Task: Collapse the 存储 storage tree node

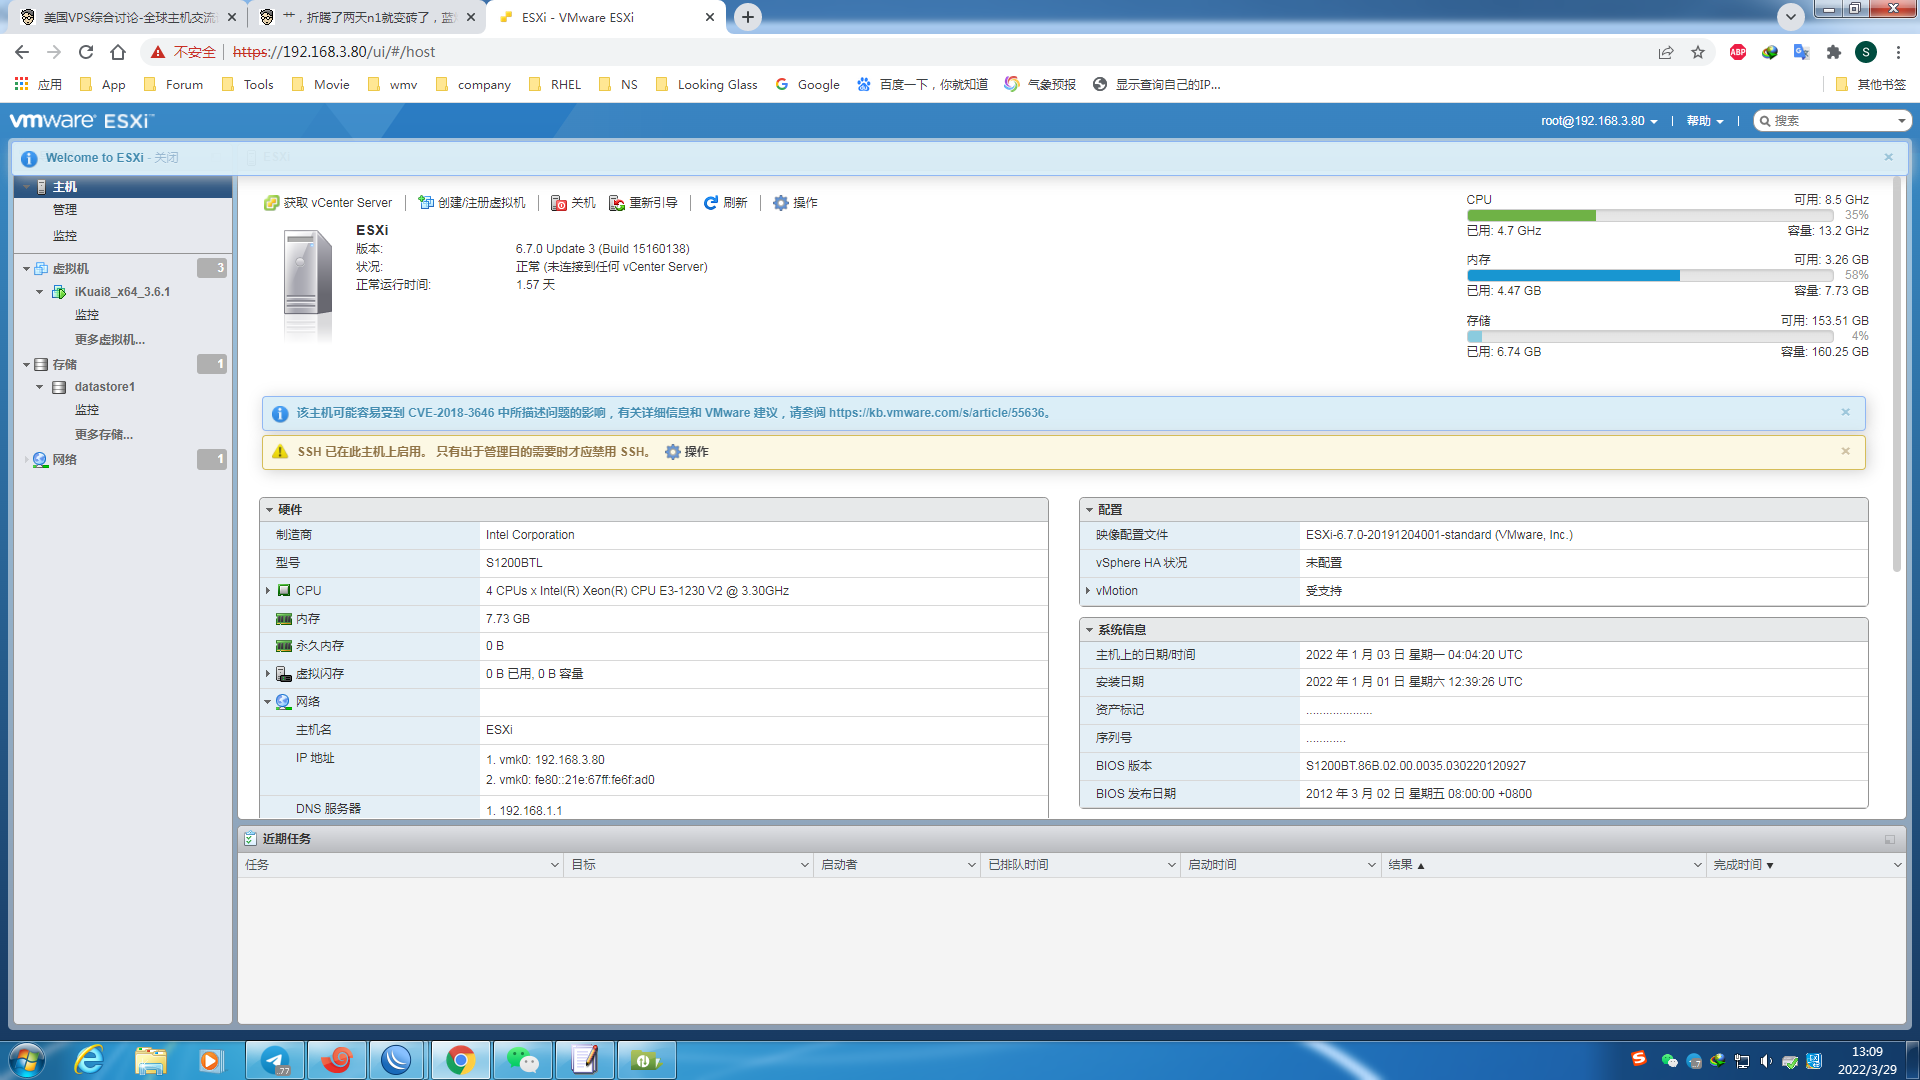Action: tap(26, 365)
